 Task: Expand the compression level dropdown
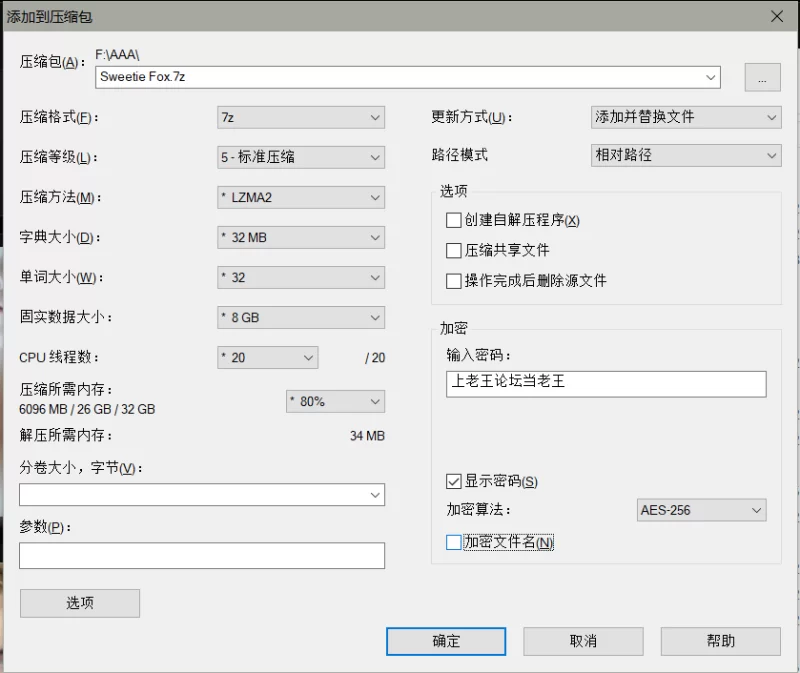click(301, 157)
